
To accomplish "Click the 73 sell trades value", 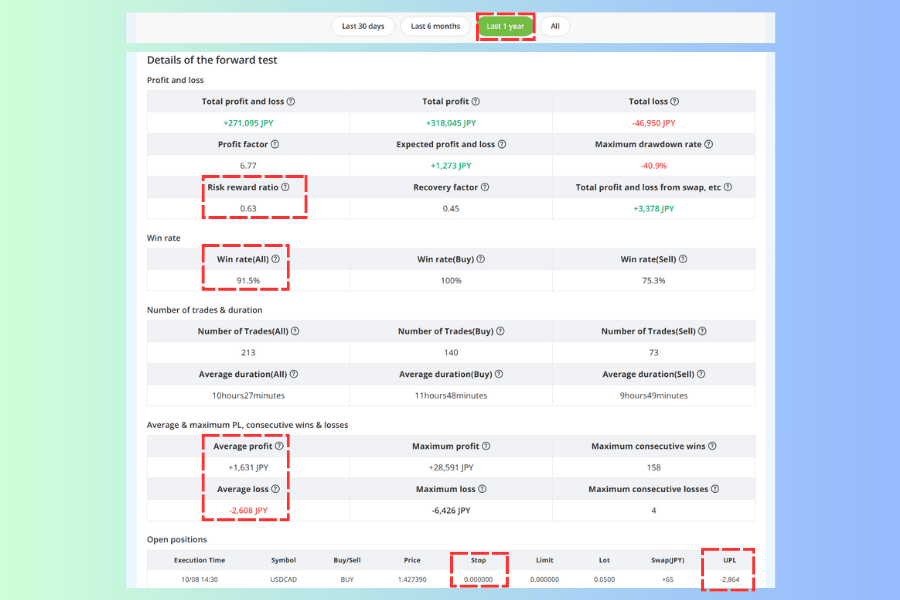I will click(x=653, y=353).
